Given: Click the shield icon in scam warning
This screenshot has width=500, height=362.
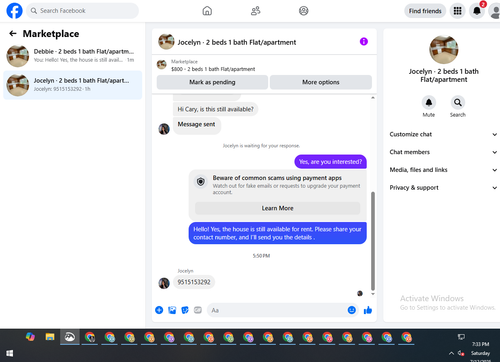Looking at the screenshot, I should click(201, 182).
